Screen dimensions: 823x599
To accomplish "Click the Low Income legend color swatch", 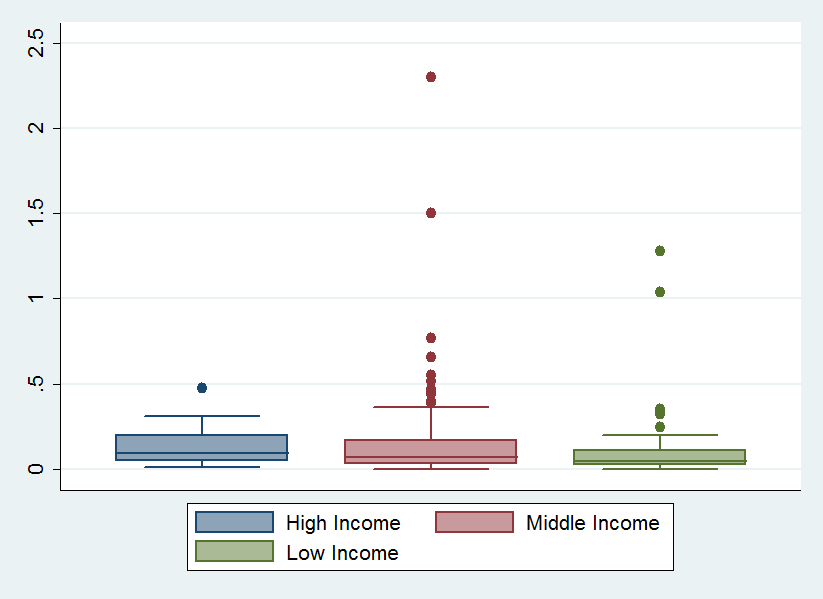I will [x=234, y=552].
